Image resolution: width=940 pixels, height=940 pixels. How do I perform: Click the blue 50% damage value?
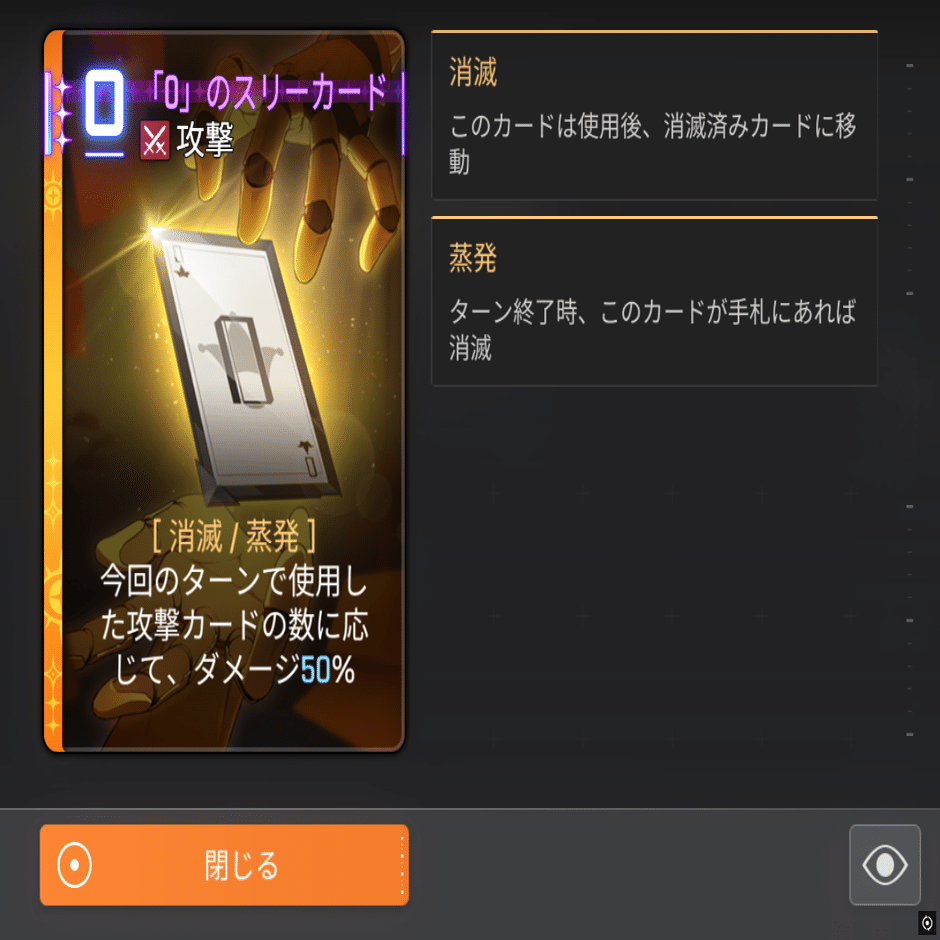coord(327,670)
